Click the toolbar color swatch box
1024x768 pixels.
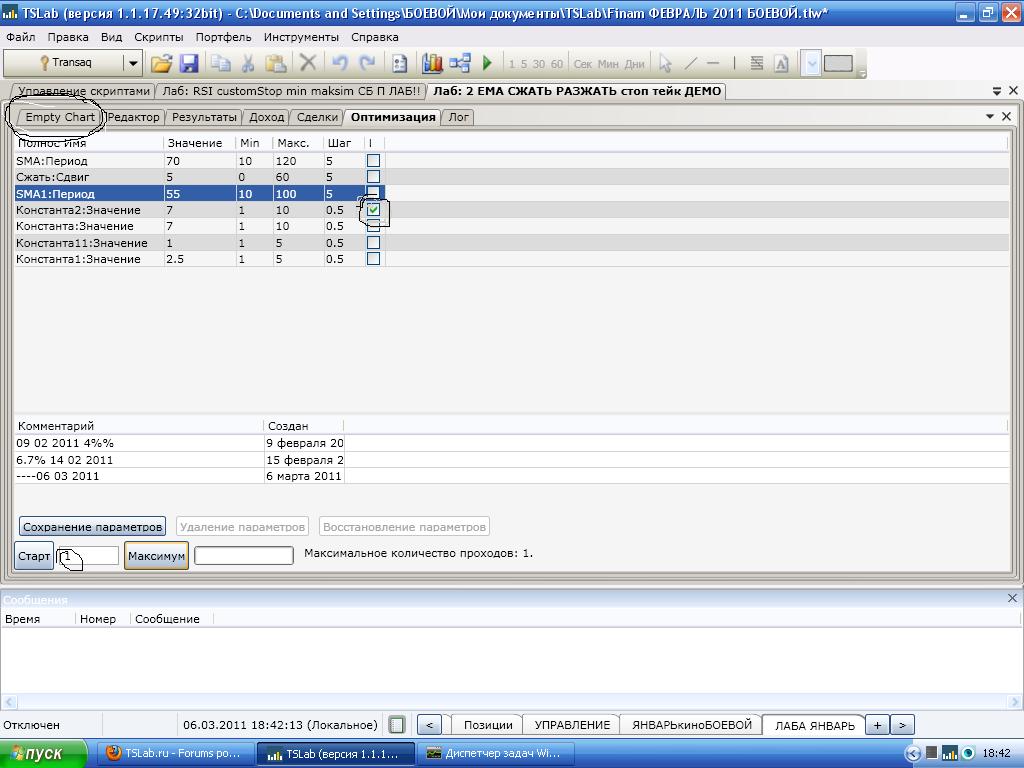[x=838, y=63]
